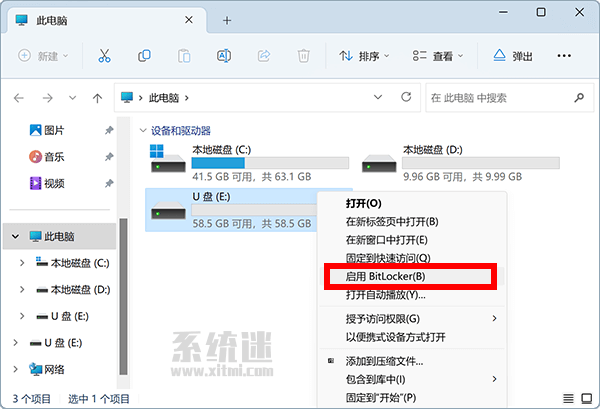Collapse the 此电脑 tree node
This screenshot has height=409, width=600.
point(15,236)
